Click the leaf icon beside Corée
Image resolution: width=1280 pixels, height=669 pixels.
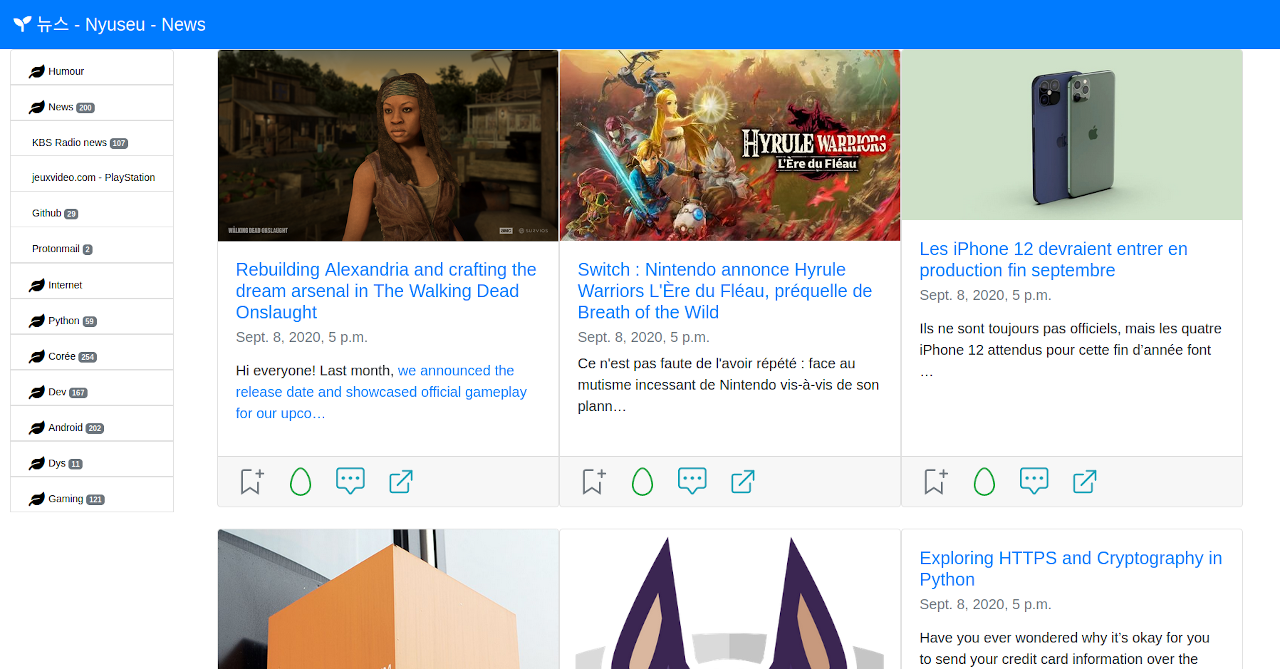coord(37,357)
